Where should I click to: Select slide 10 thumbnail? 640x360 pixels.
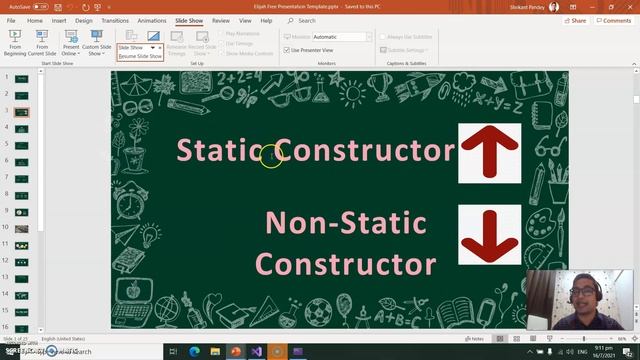click(x=22, y=229)
